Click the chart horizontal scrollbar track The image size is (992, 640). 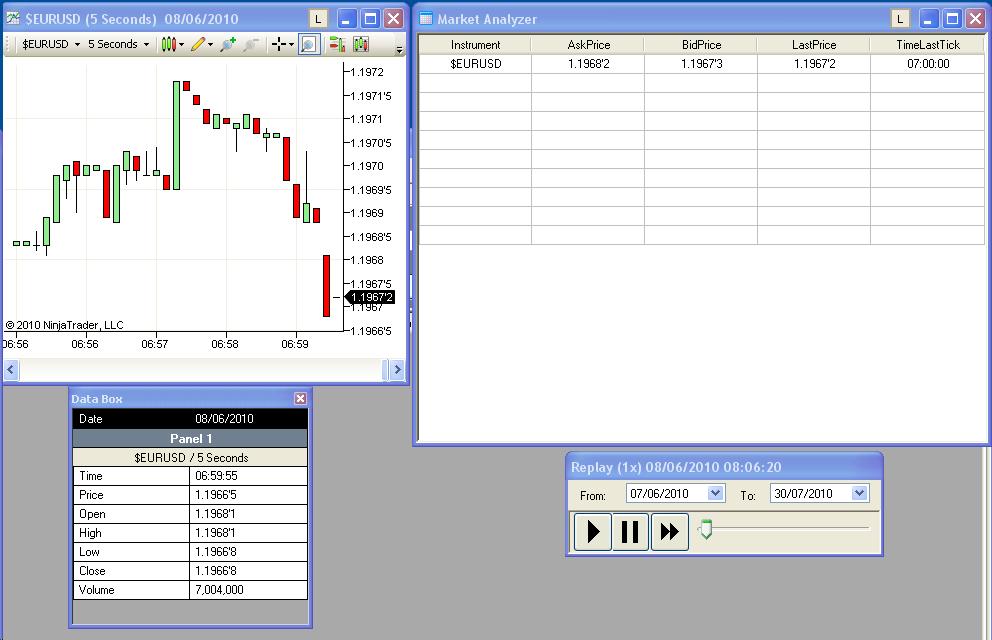(x=201, y=369)
